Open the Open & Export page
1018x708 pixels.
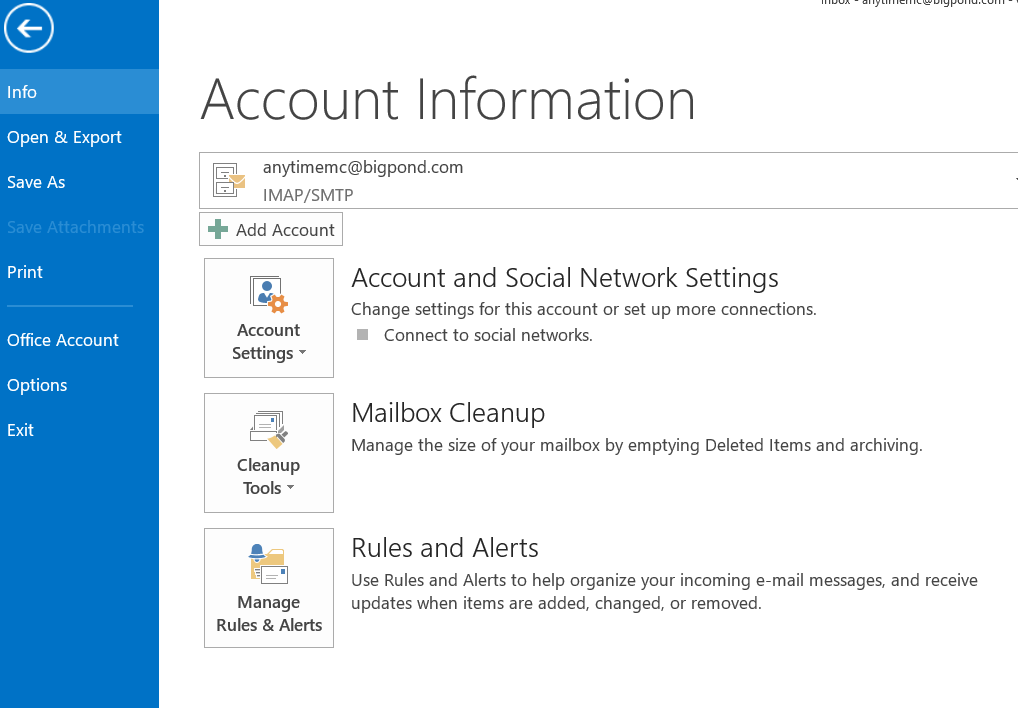pyautogui.click(x=79, y=137)
